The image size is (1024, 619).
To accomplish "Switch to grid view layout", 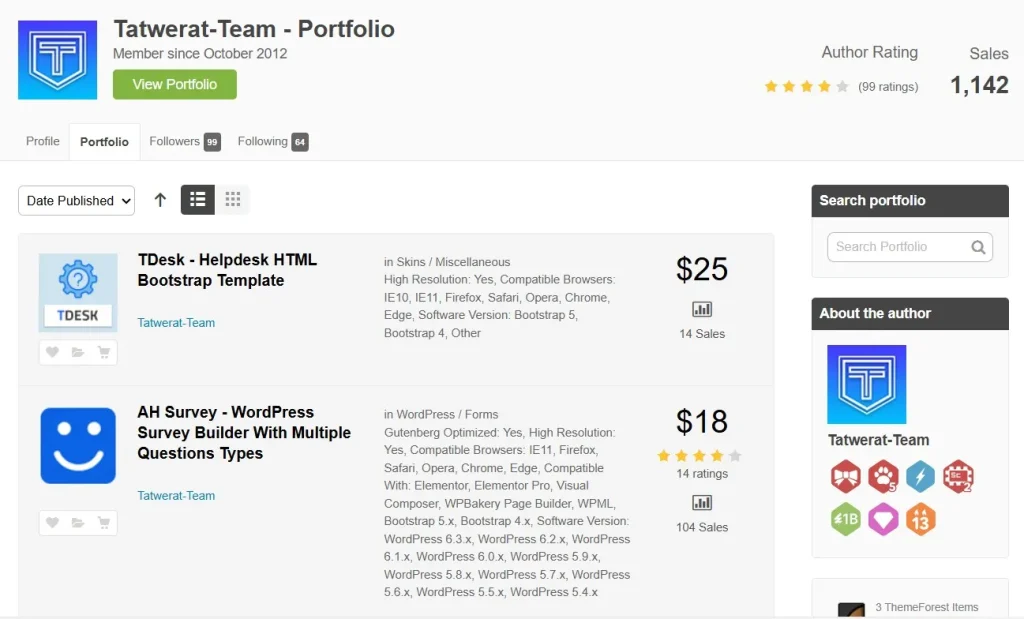I will [x=233, y=200].
